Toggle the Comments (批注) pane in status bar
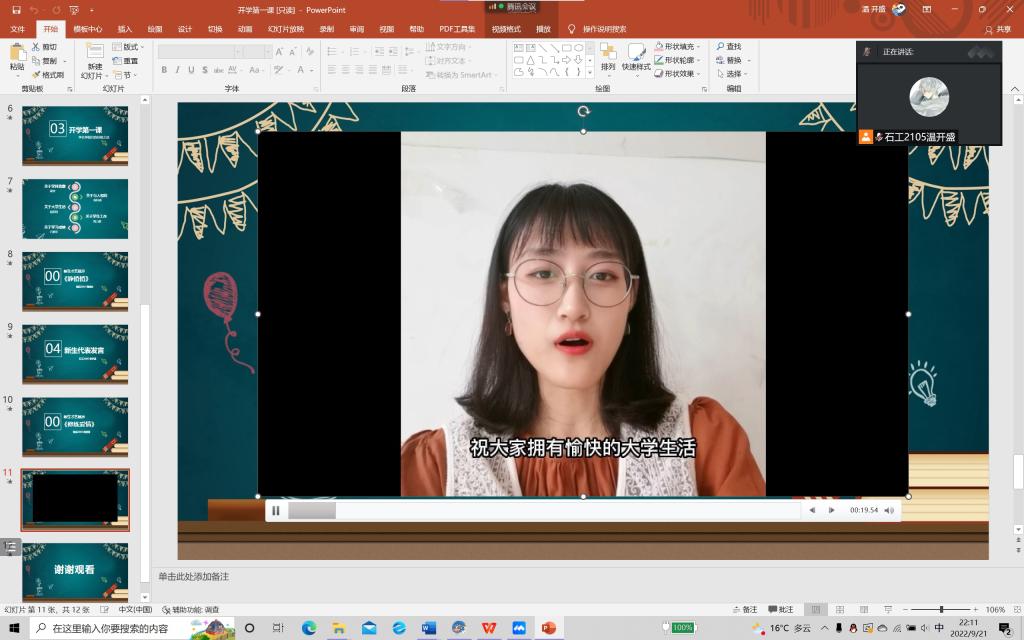 (781, 609)
